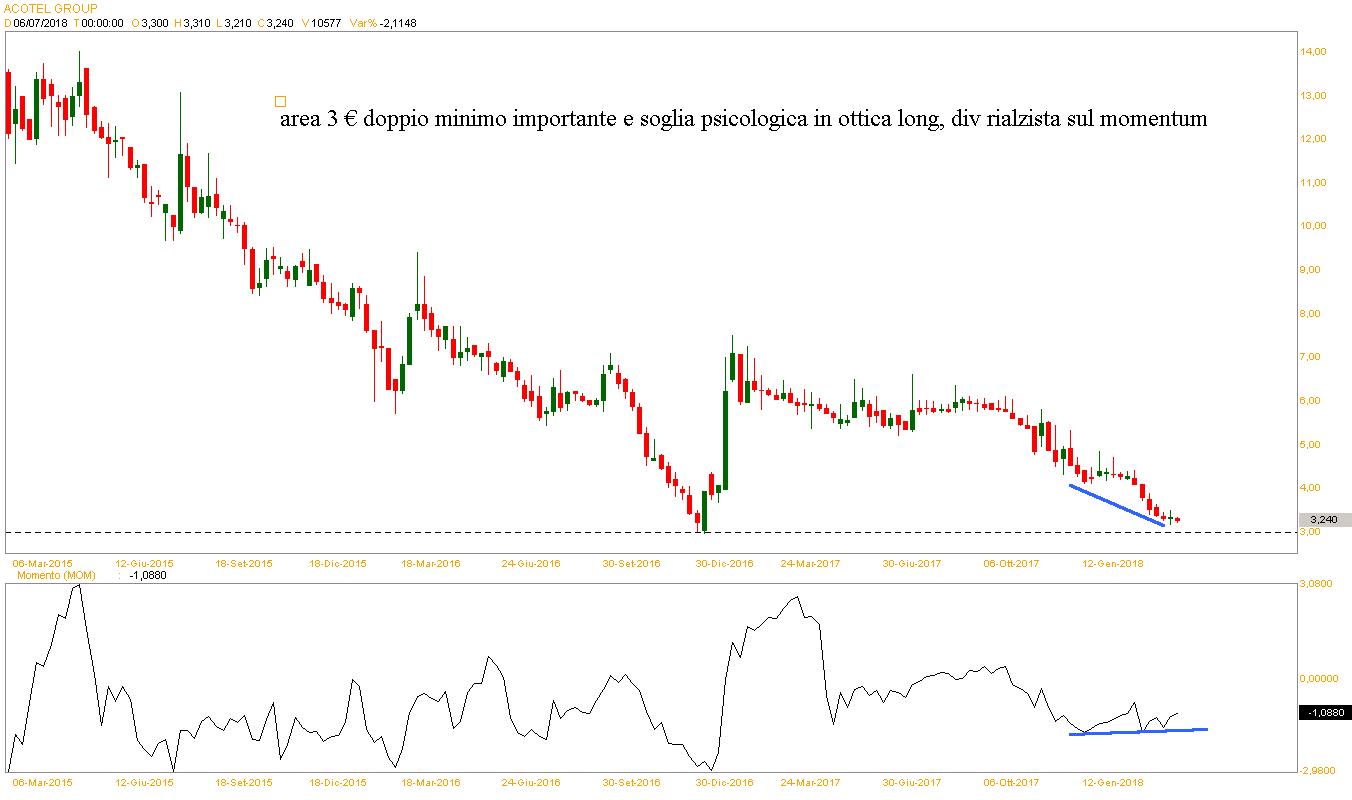Click the 12-Gen-2018 date label under momentum panel
1352x800 pixels.
pos(1115,782)
